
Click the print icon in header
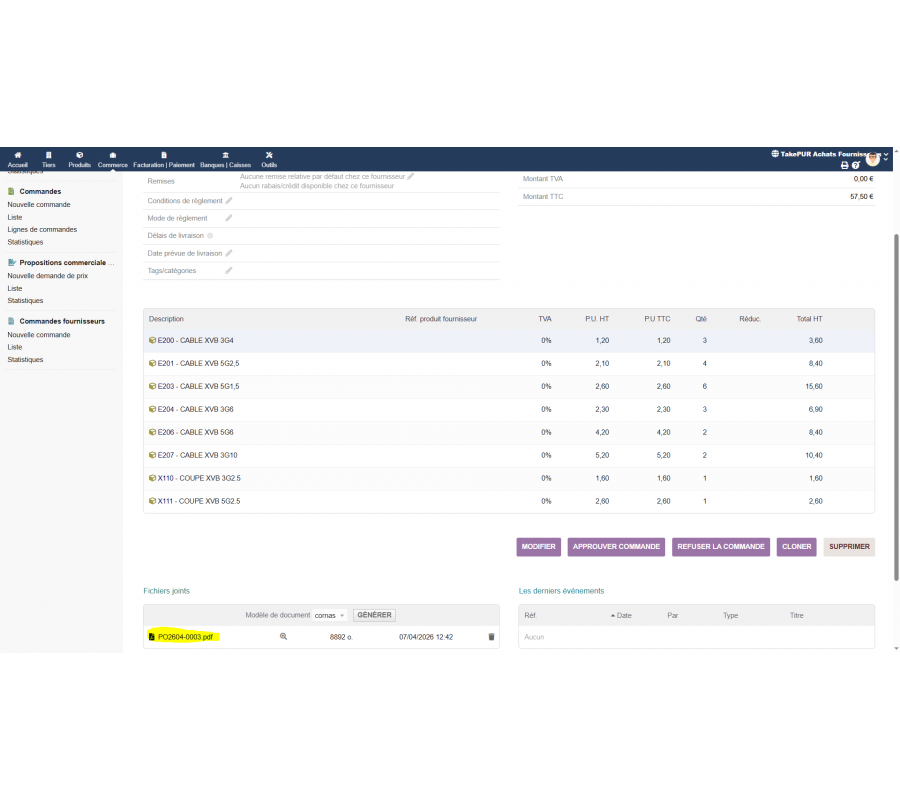844,165
